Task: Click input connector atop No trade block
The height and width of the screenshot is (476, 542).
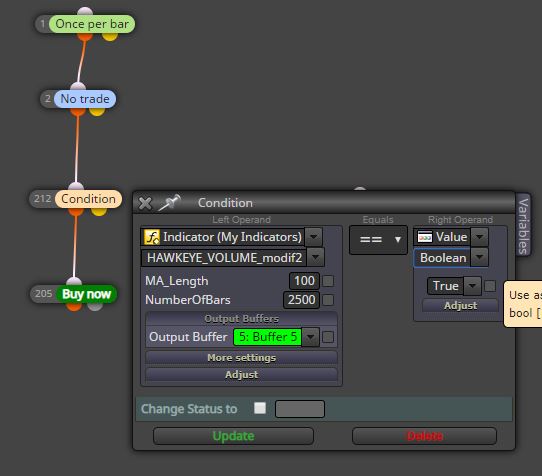Action: (x=78, y=87)
